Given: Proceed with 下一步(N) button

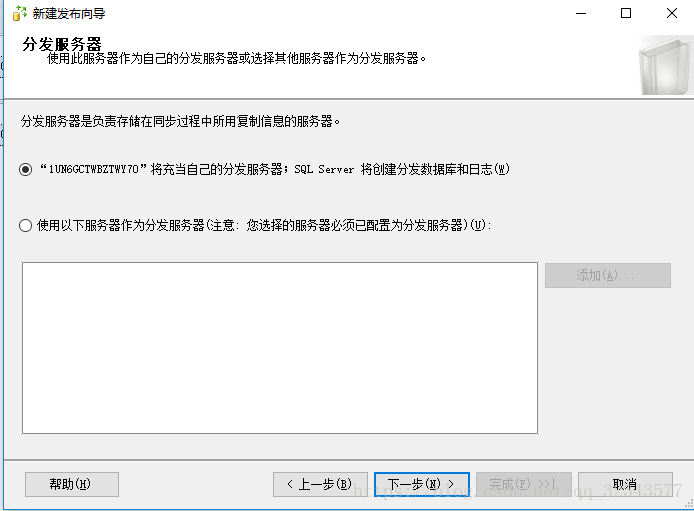Looking at the screenshot, I should click(x=422, y=484).
